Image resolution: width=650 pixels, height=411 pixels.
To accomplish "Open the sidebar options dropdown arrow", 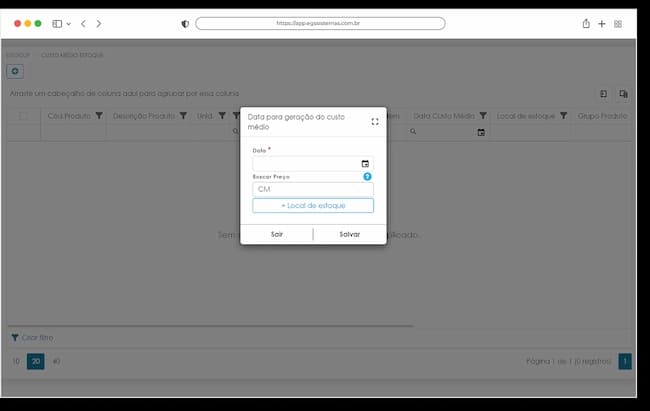I will click(69, 24).
